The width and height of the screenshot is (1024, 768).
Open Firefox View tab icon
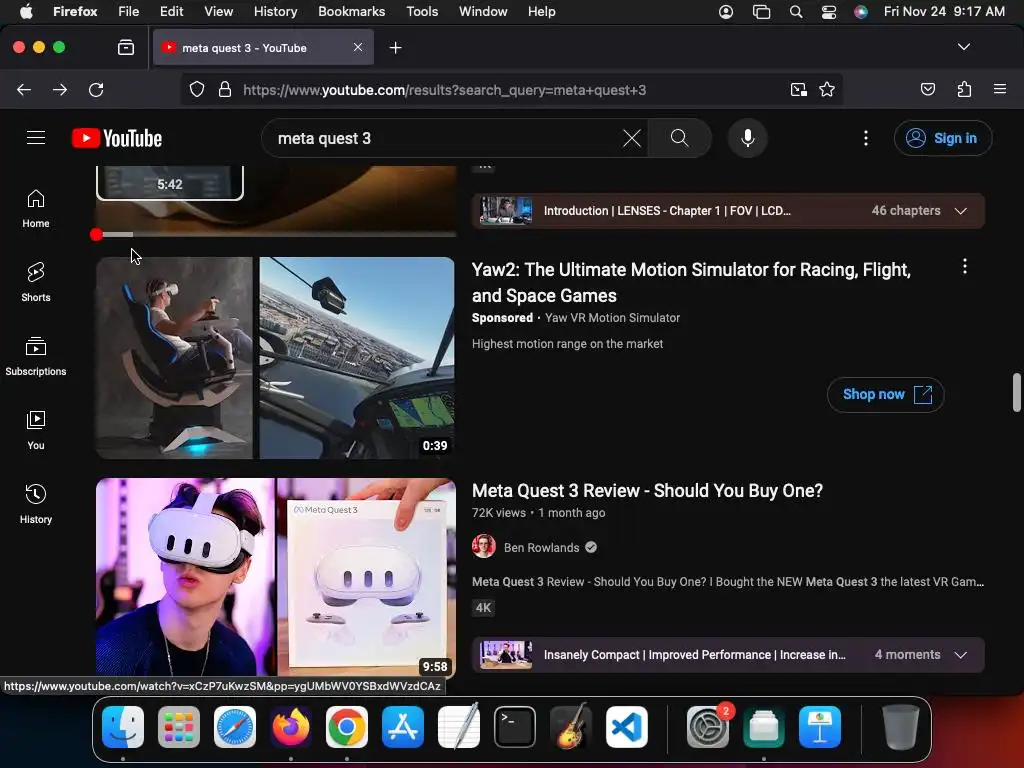(126, 47)
